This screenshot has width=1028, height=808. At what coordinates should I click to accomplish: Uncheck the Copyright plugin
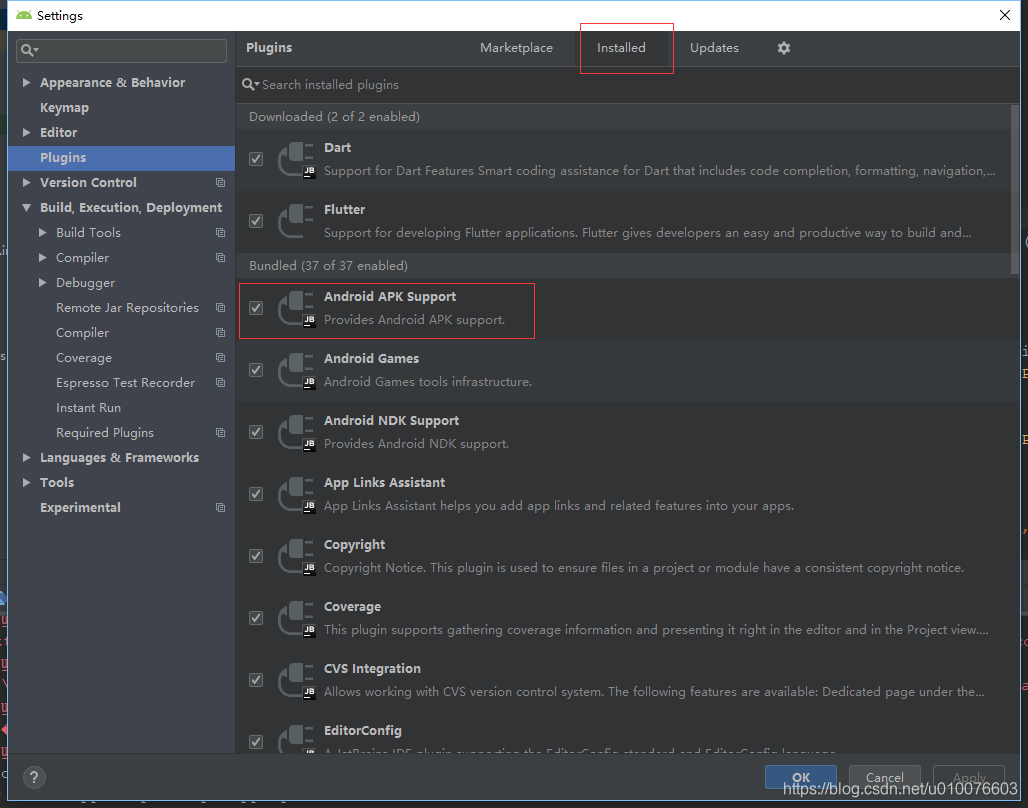256,556
